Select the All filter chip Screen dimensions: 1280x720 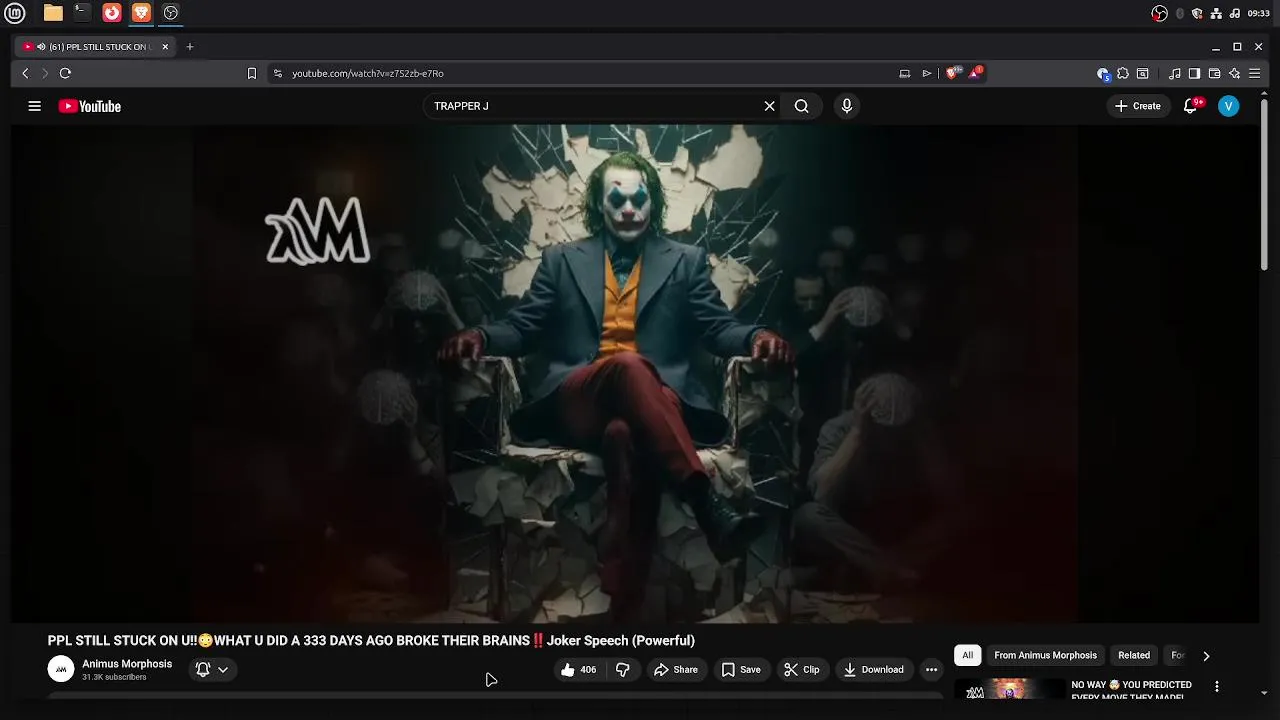[x=967, y=655]
